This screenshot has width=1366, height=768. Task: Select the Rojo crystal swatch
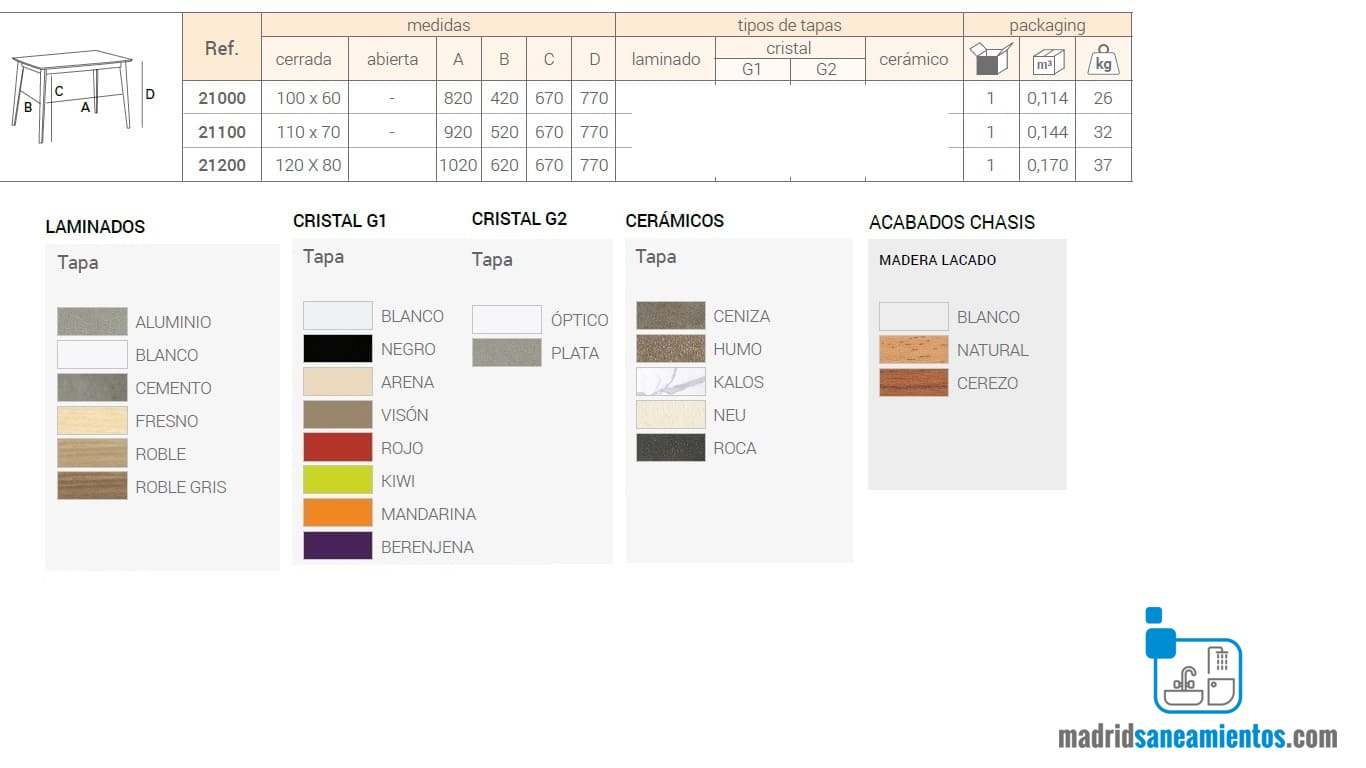point(338,448)
